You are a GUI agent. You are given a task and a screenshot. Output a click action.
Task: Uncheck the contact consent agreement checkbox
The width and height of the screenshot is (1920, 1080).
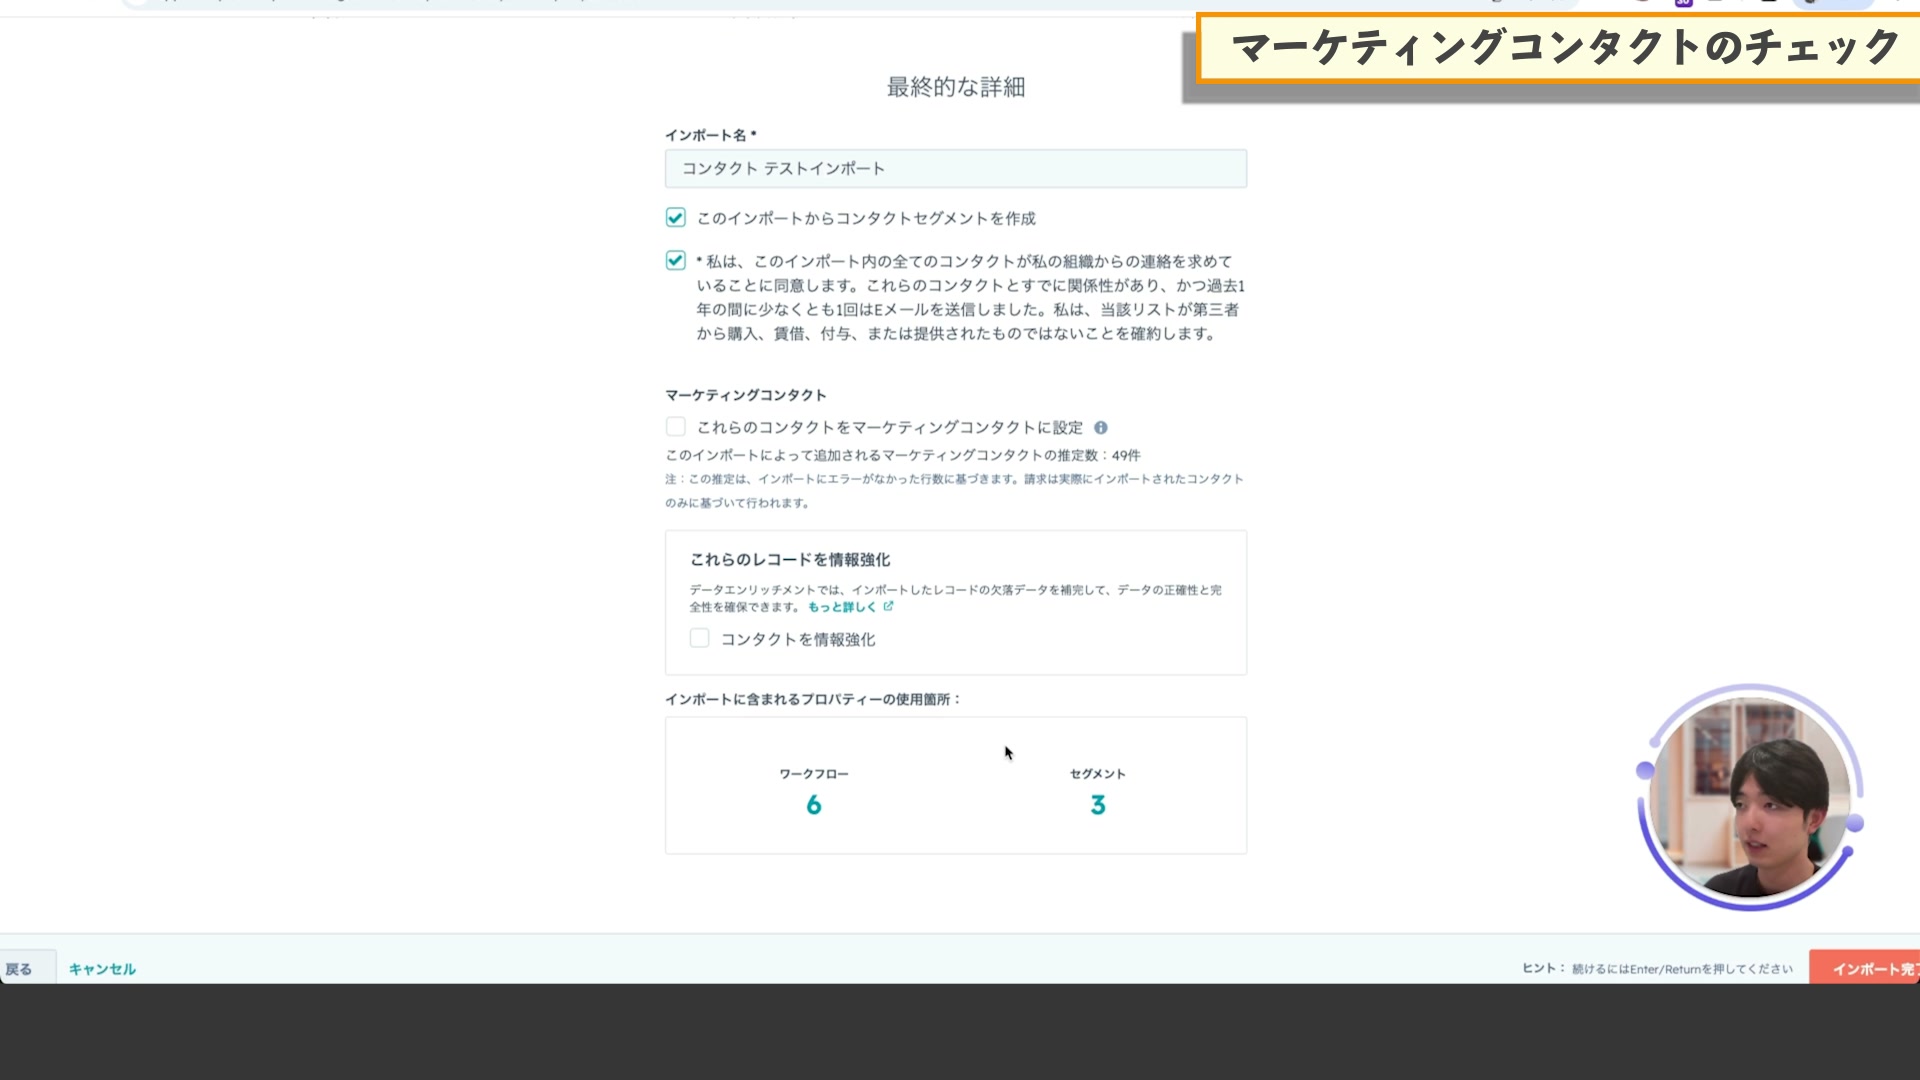[x=675, y=261]
